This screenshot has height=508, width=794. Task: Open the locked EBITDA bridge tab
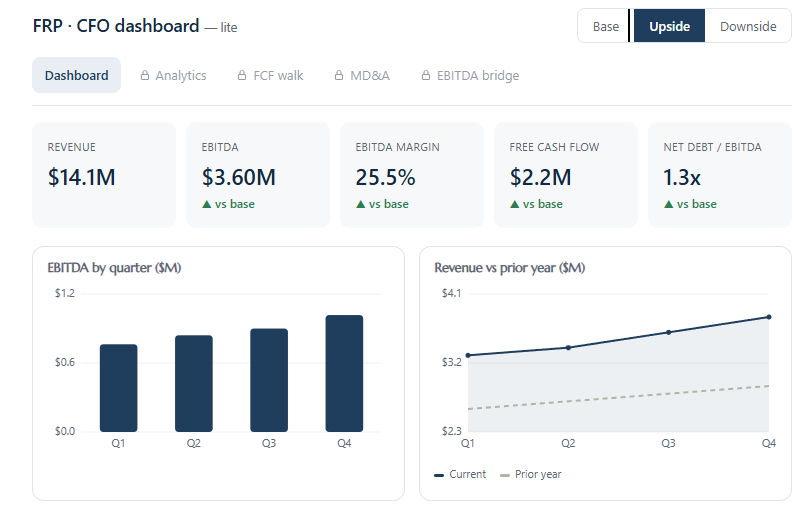pos(470,75)
